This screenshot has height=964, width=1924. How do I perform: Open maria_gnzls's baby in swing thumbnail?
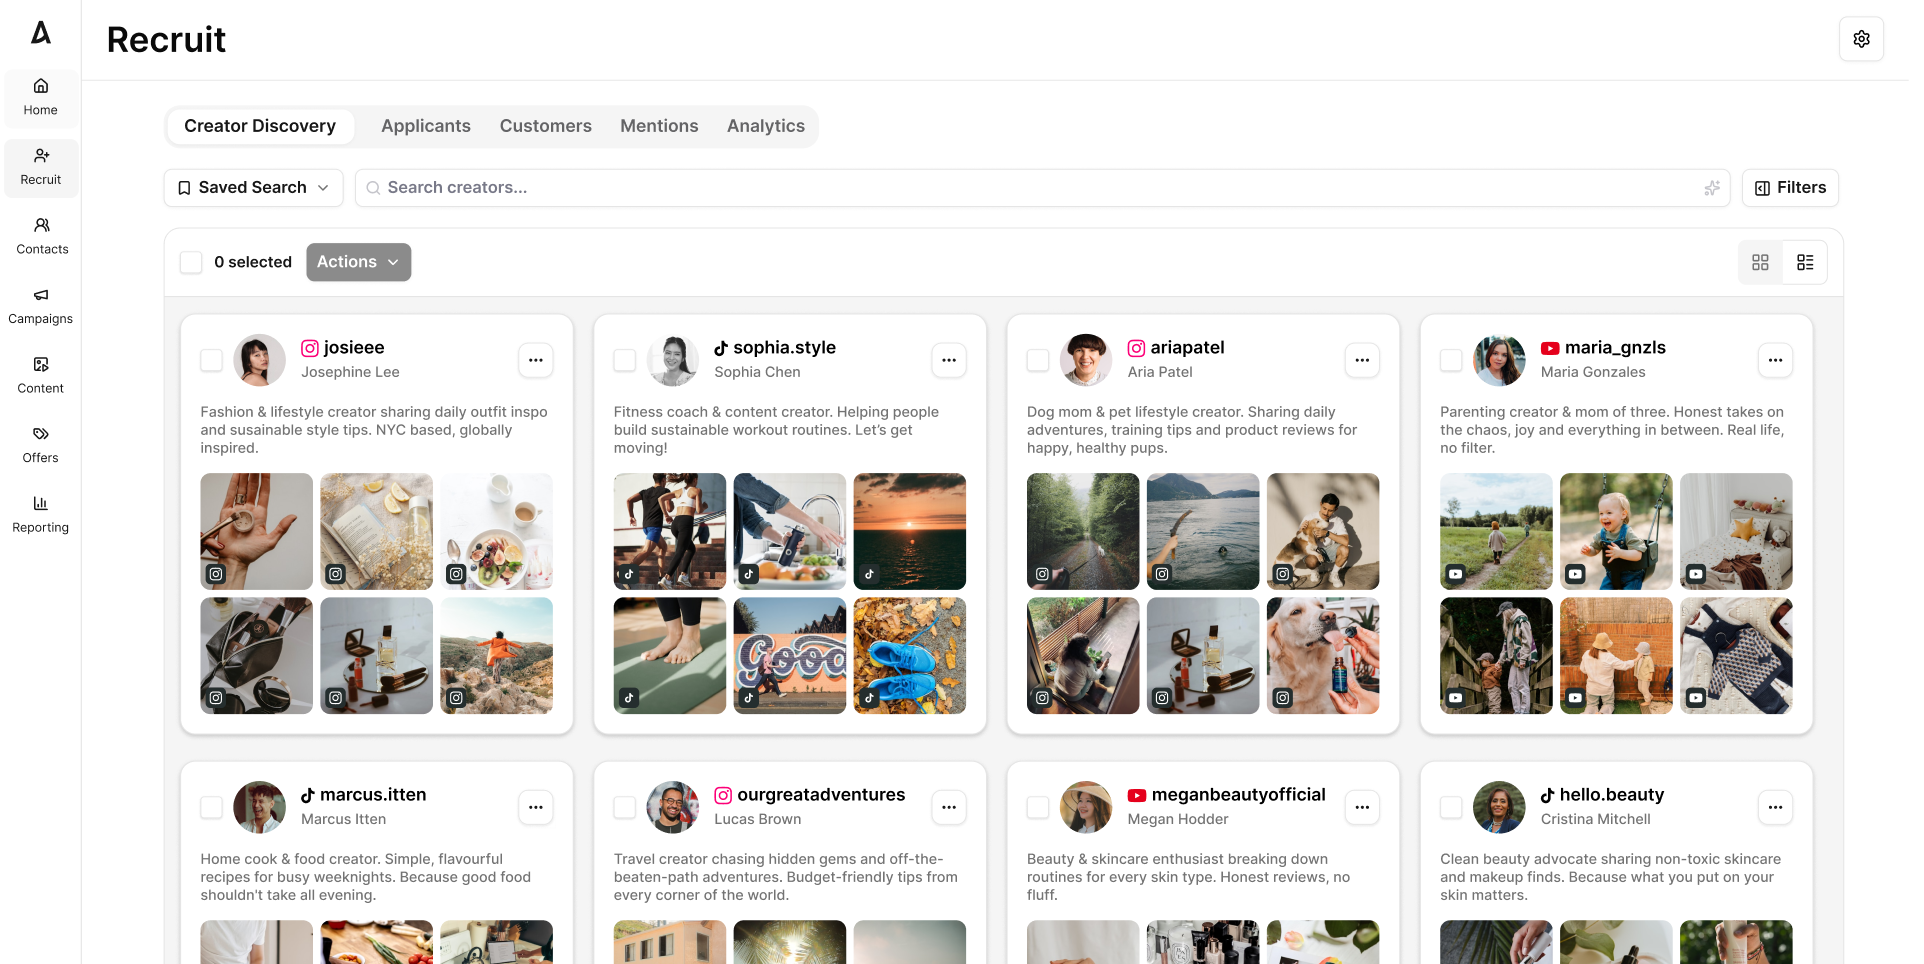[1616, 531]
